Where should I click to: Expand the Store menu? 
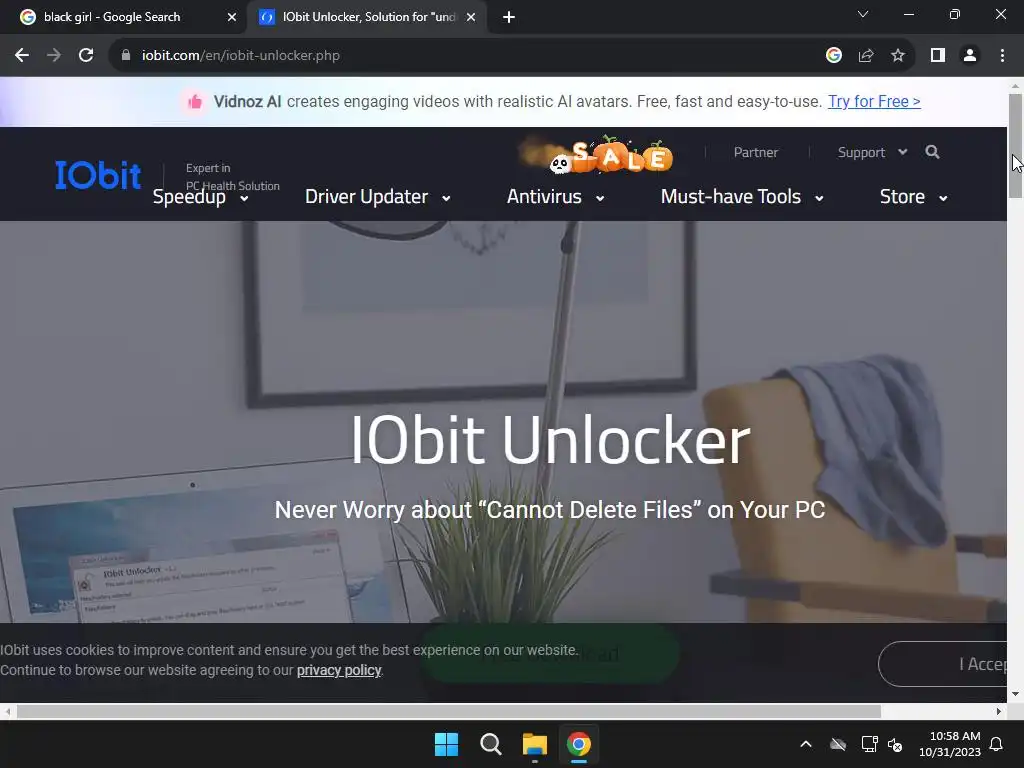point(913,197)
